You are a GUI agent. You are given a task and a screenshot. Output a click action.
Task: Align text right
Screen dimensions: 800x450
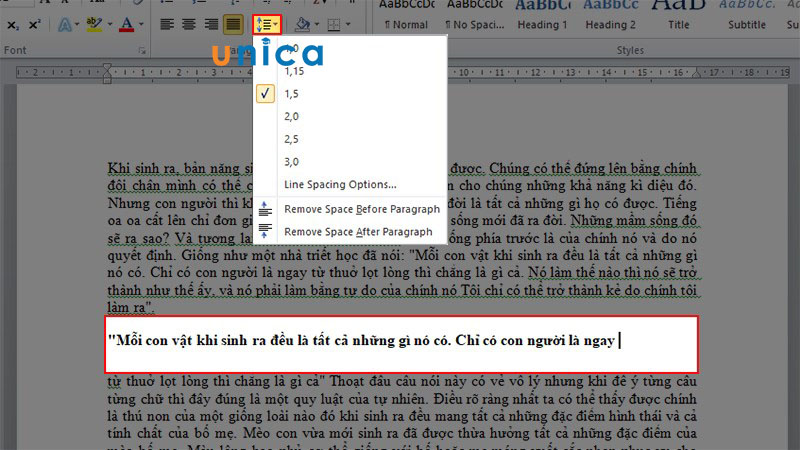[x=211, y=24]
